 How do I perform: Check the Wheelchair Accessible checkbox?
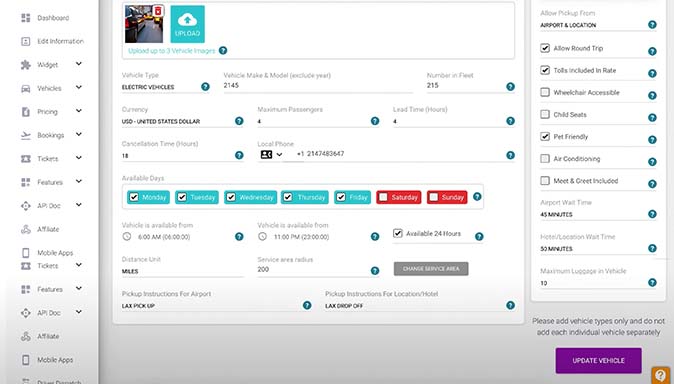click(545, 92)
